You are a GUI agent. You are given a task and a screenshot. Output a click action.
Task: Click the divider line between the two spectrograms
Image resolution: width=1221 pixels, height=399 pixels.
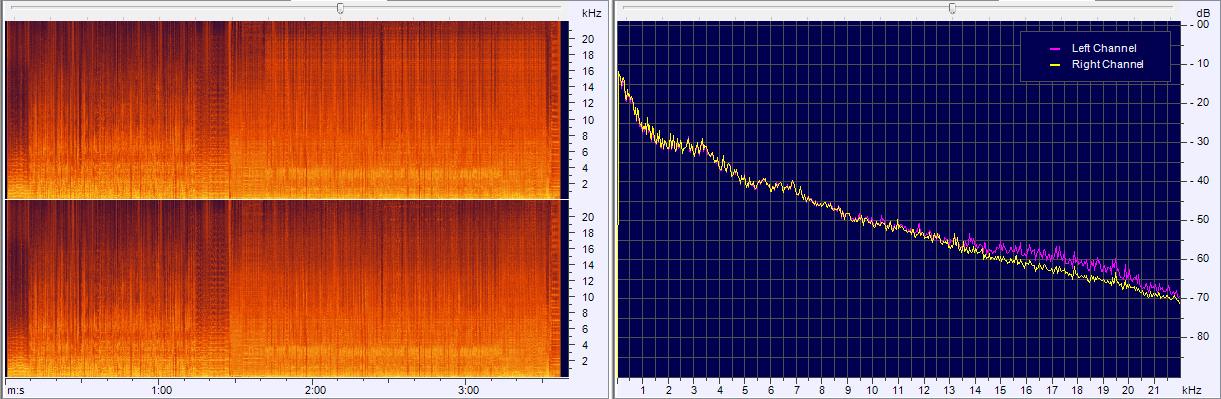coord(281,200)
